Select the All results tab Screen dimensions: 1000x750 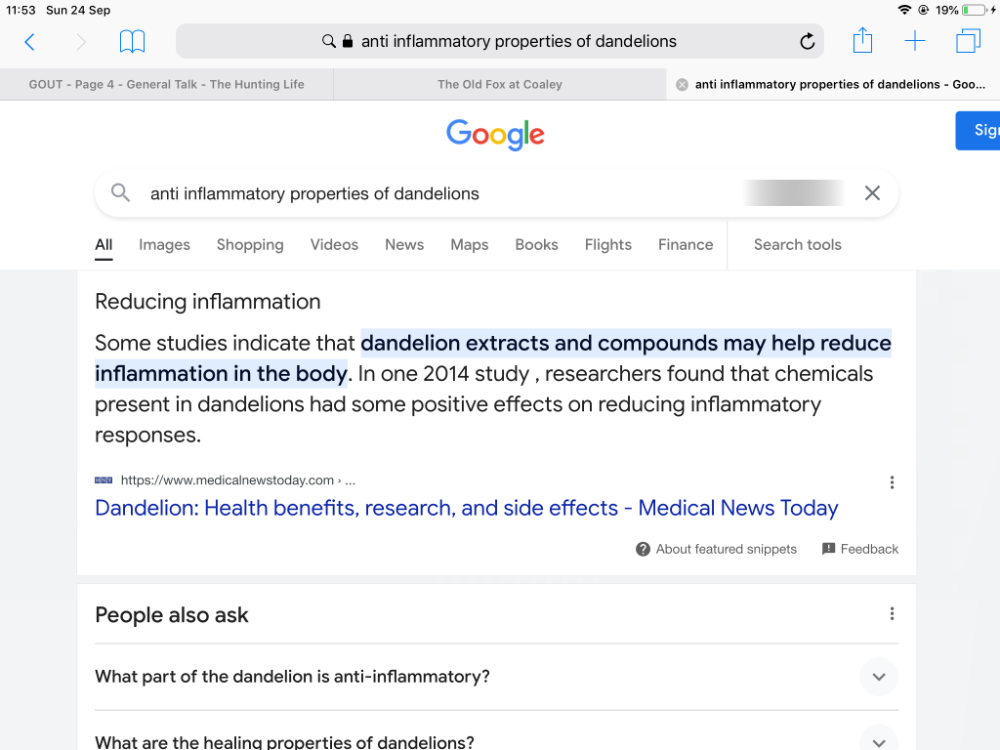click(103, 245)
